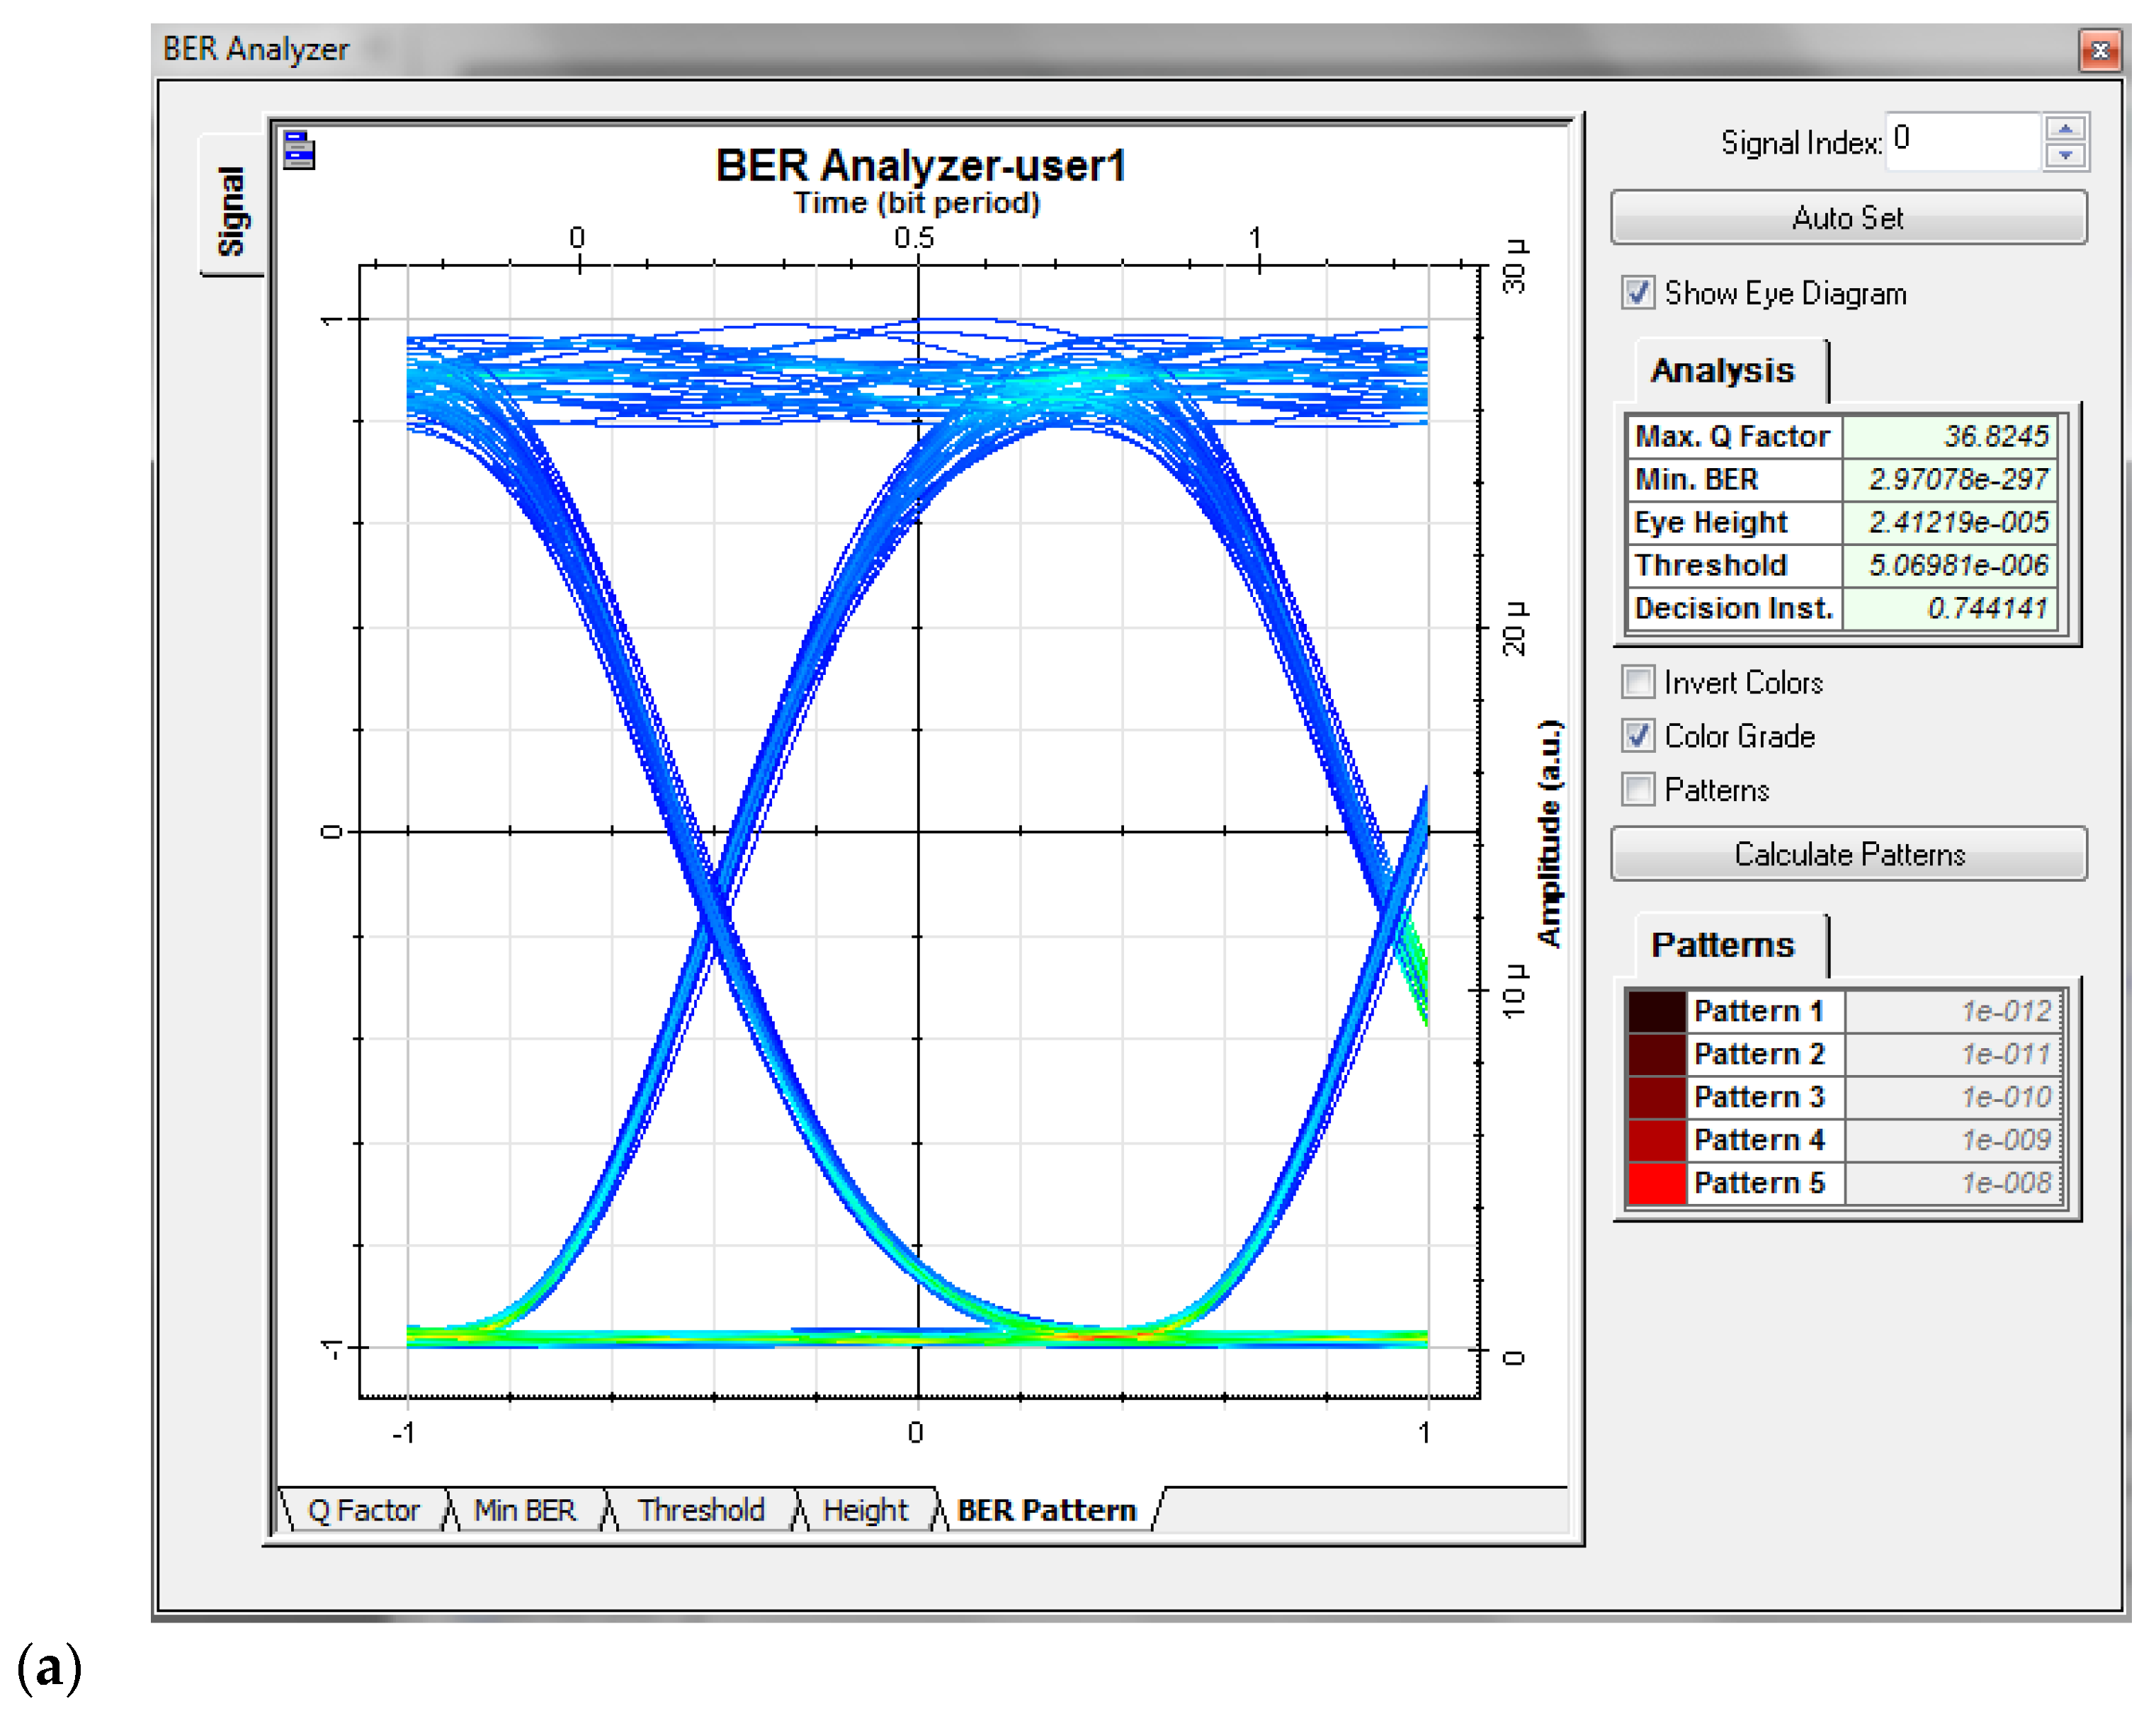Click into the Signal Index input field
Screen dimensions: 2156x1728
click(x=1963, y=141)
